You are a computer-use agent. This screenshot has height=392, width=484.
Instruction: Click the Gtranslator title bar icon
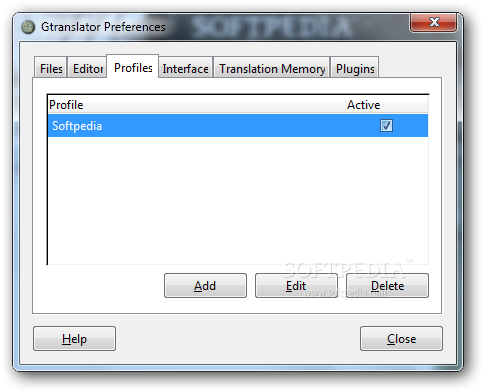(x=28, y=27)
